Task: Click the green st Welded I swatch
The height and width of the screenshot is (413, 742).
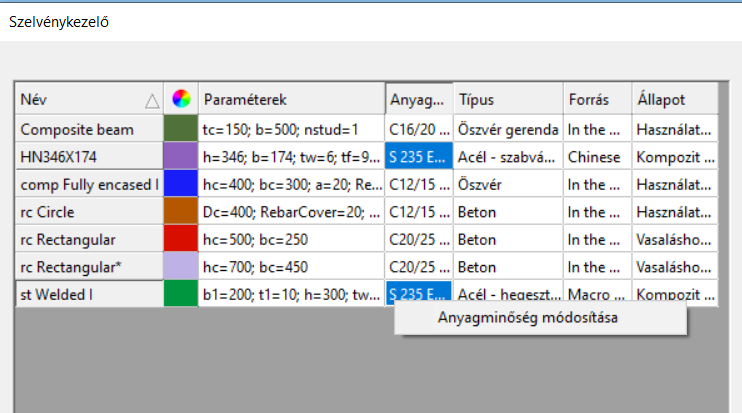Action: 181,293
